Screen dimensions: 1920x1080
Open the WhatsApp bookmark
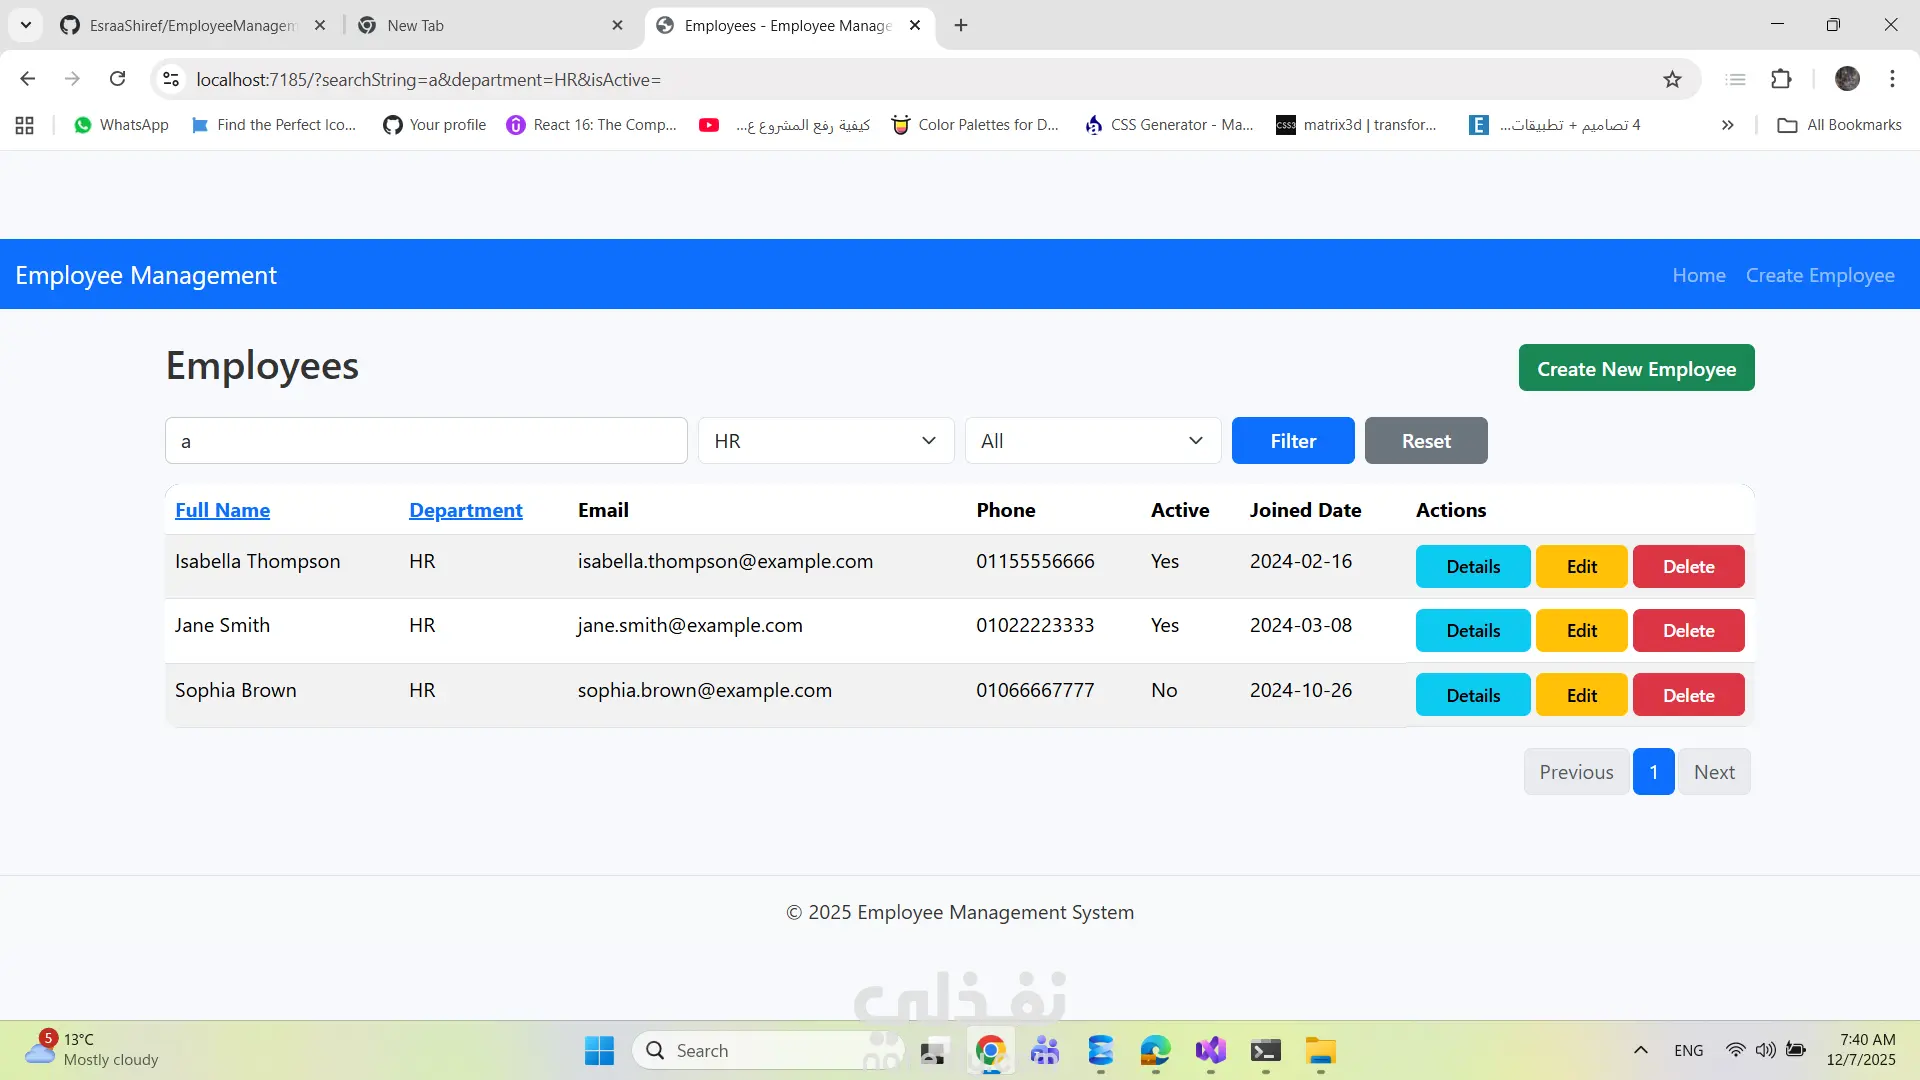pyautogui.click(x=121, y=125)
